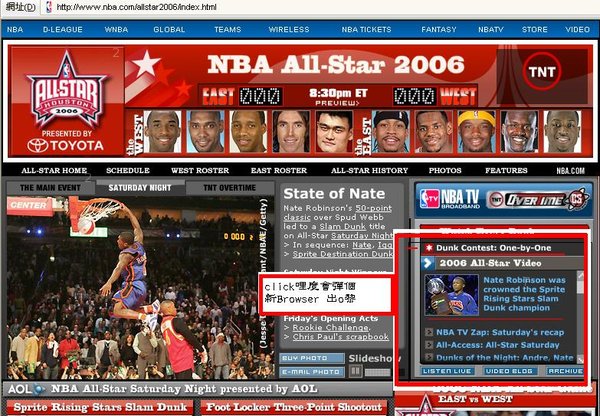Click the yellow-headband East player headshot
This screenshot has height=416, width=600.
(x=476, y=132)
